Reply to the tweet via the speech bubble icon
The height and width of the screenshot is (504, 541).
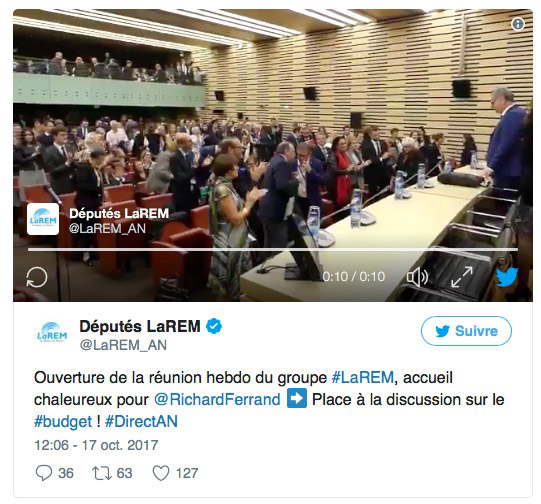[44, 473]
